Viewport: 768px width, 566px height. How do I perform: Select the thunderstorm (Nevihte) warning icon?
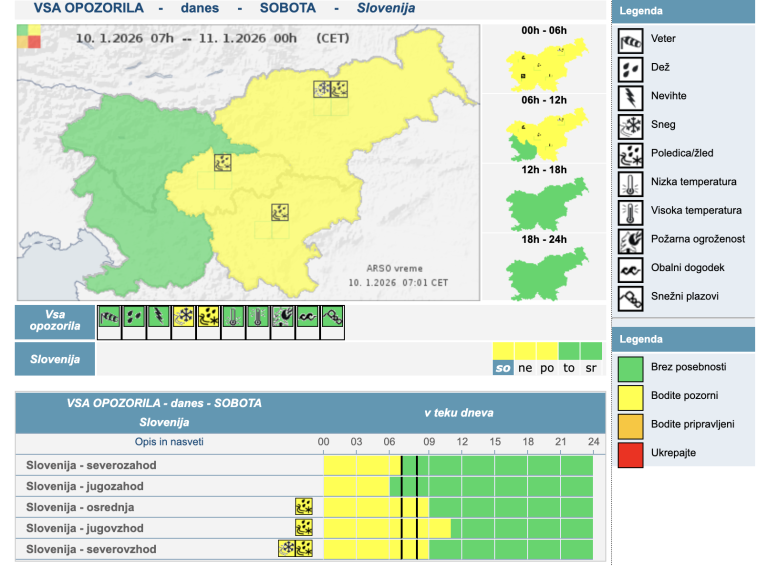click(x=159, y=318)
